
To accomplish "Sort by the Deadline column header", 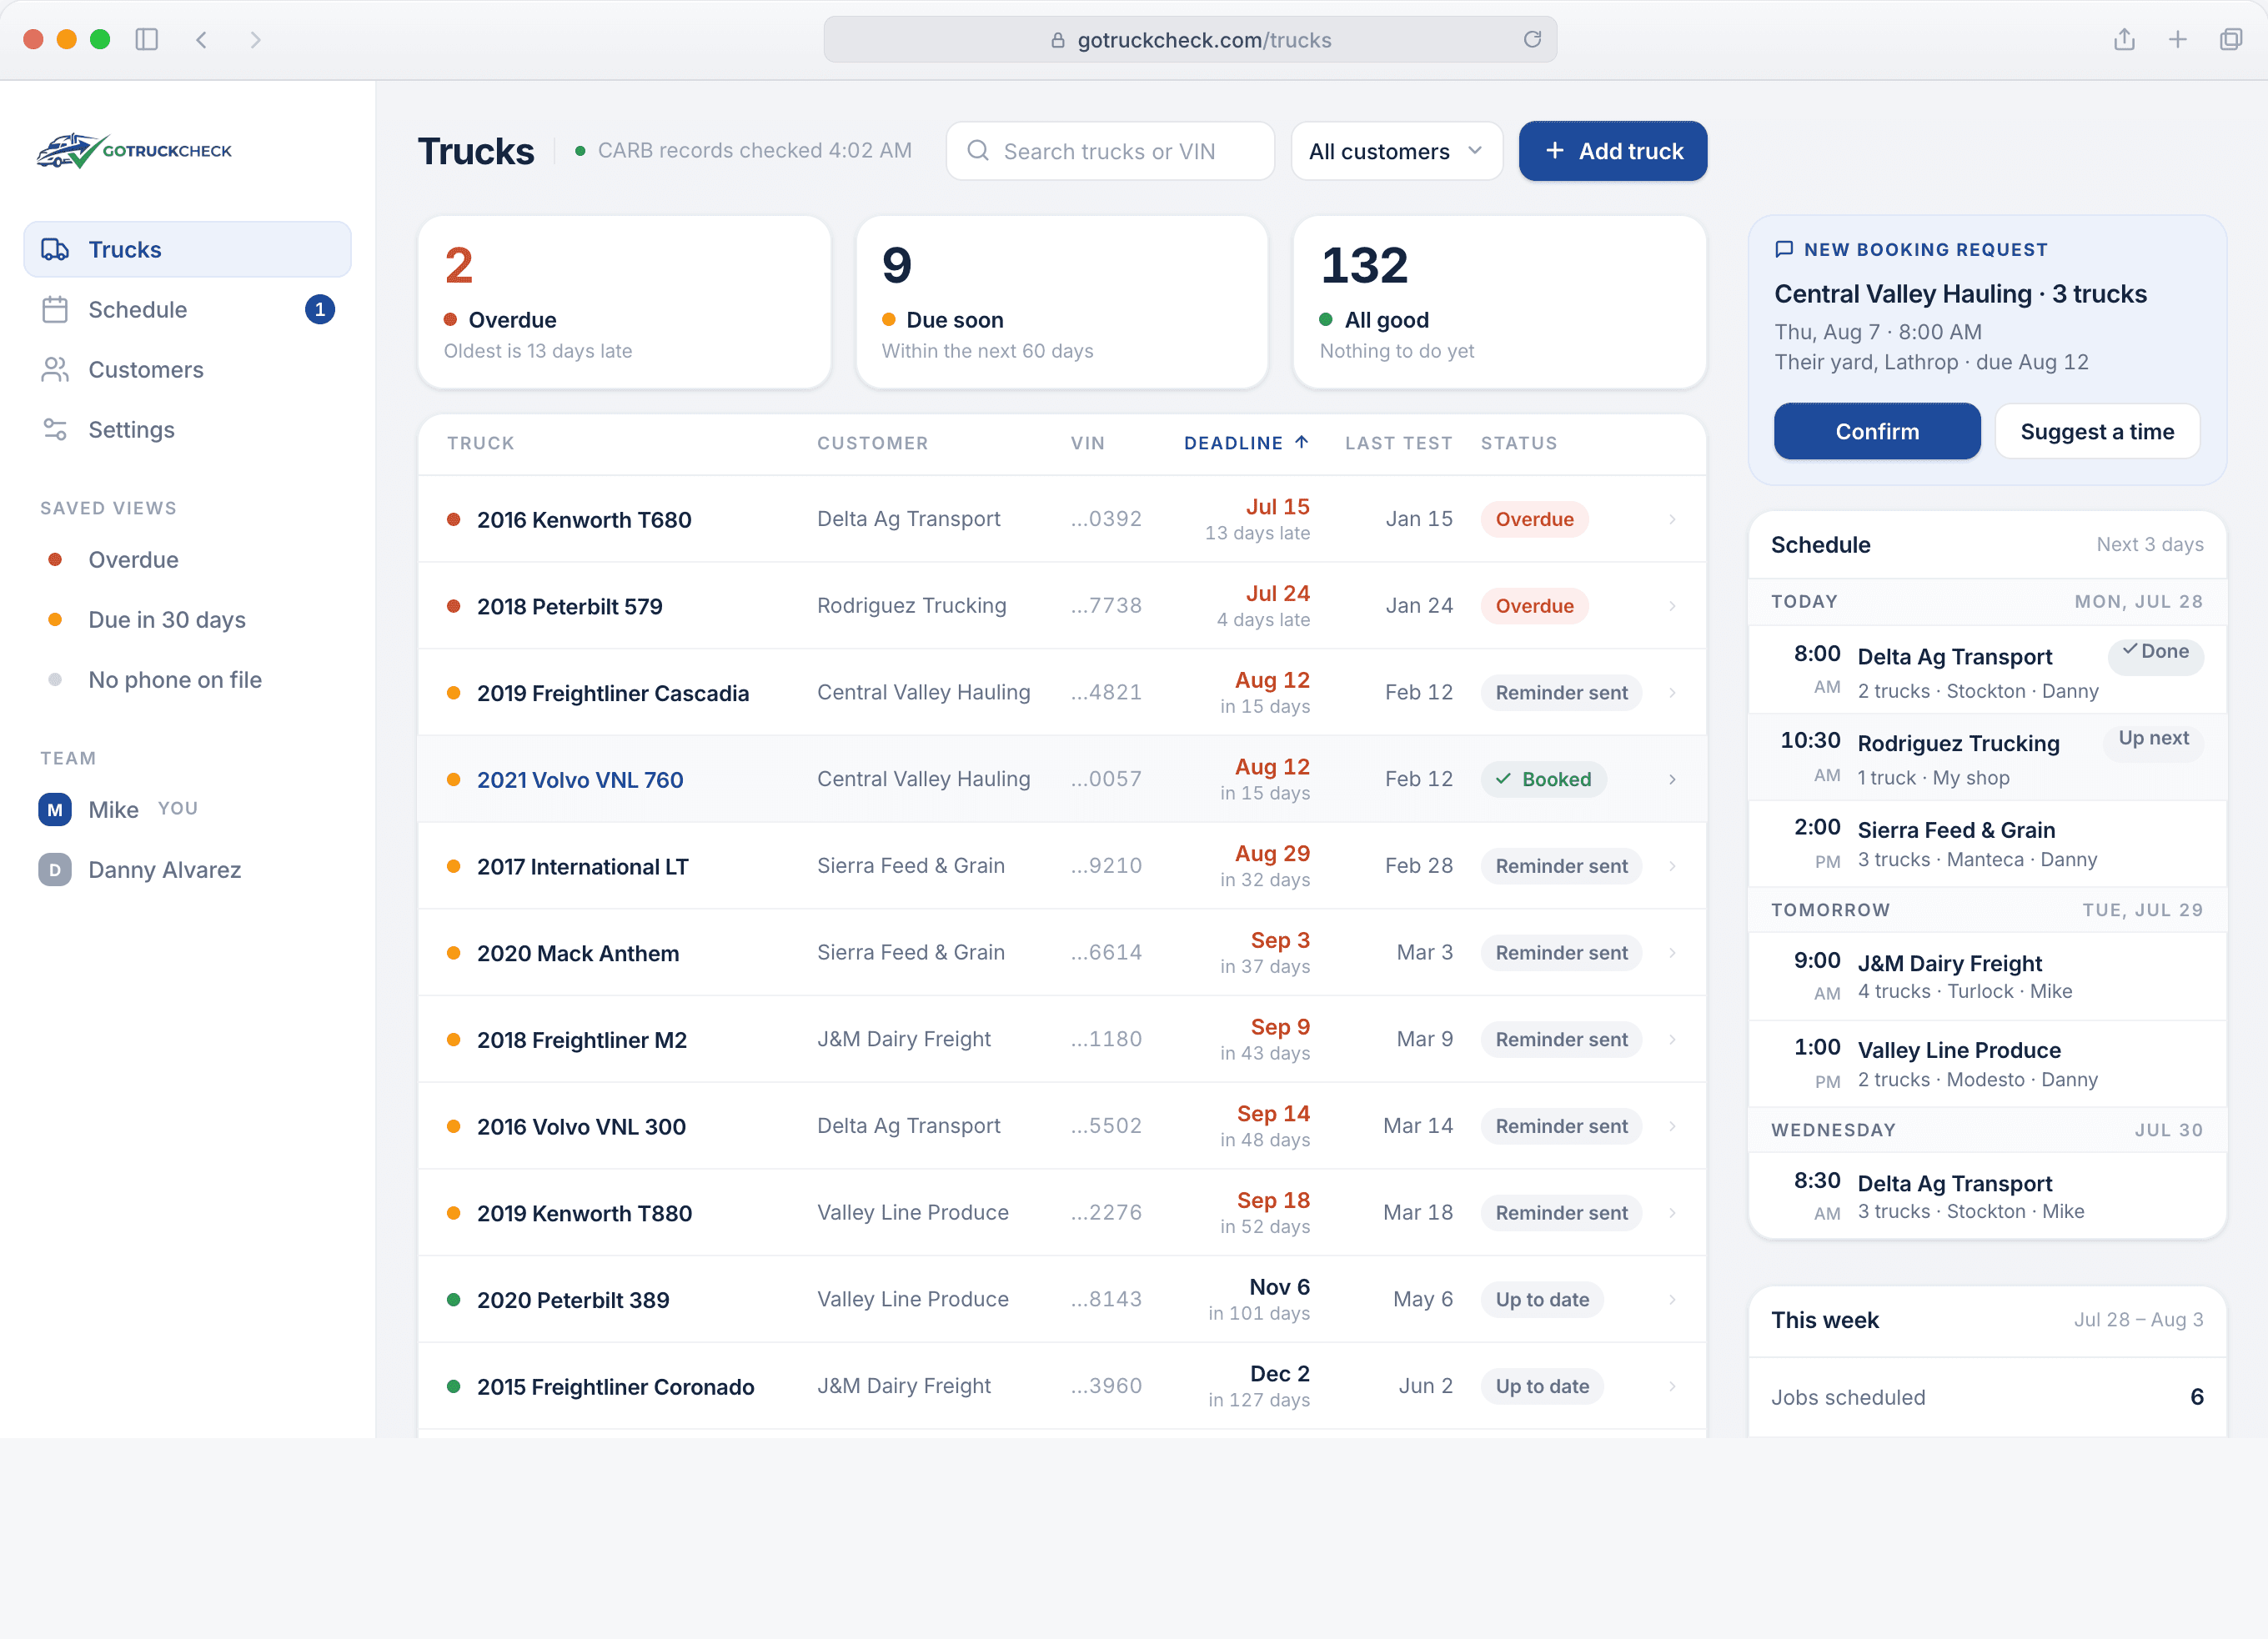I will tap(1233, 443).
